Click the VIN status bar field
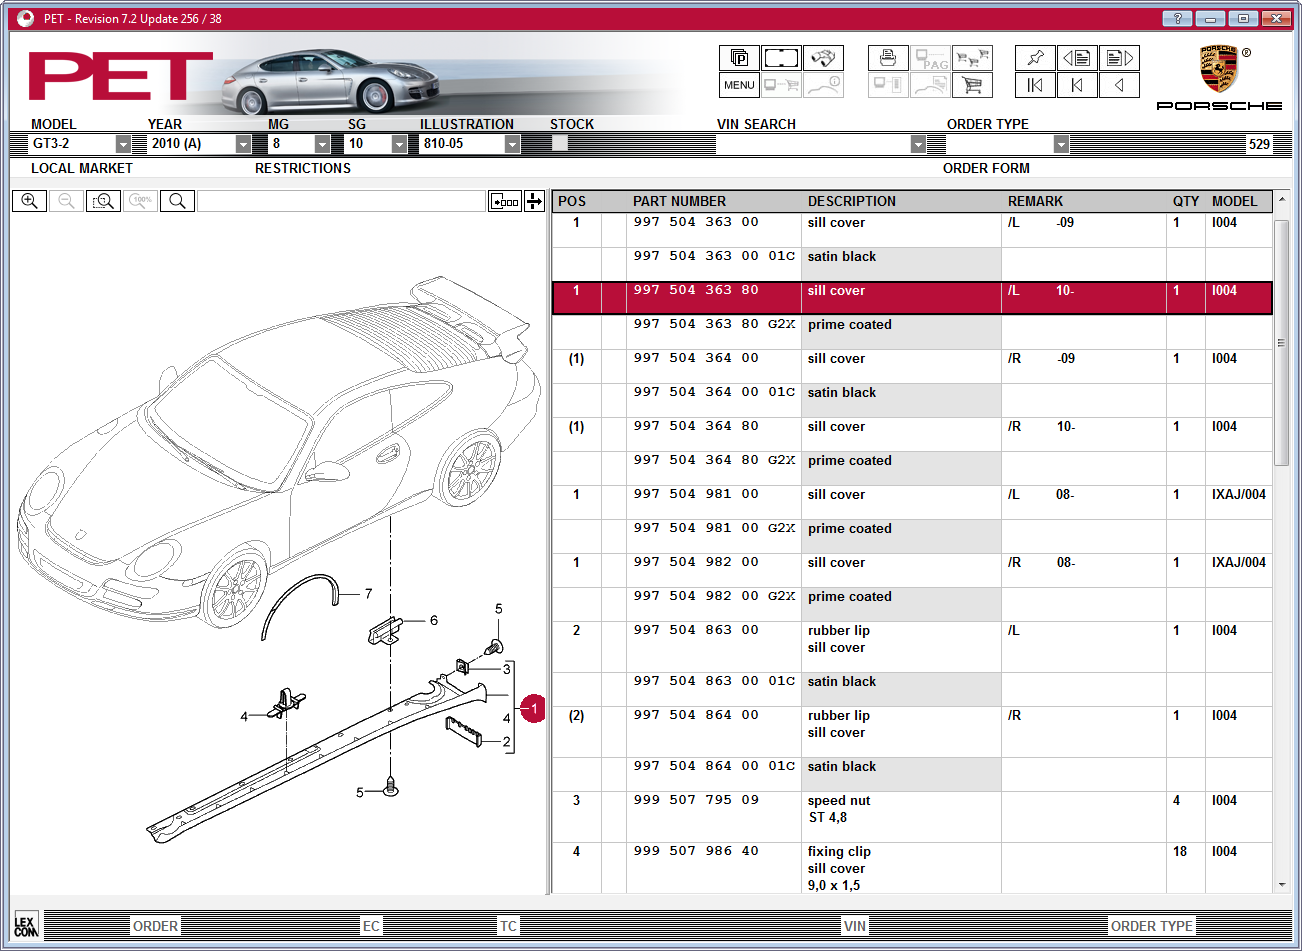This screenshot has width=1302, height=951. (x=855, y=926)
